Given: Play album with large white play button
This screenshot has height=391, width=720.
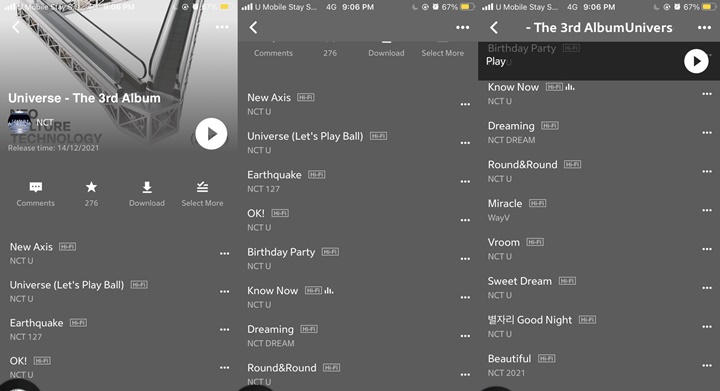Looking at the screenshot, I should [x=211, y=134].
